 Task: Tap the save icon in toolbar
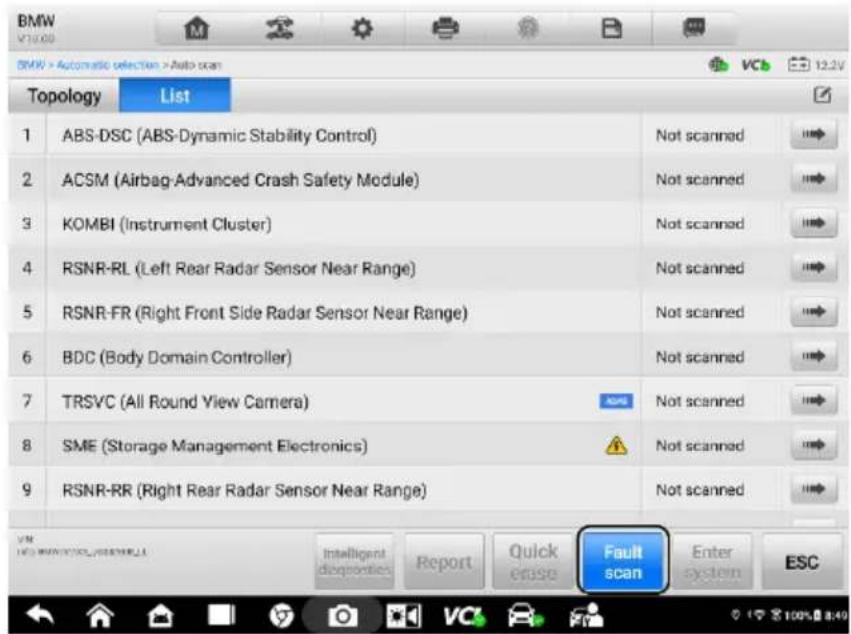click(x=612, y=28)
